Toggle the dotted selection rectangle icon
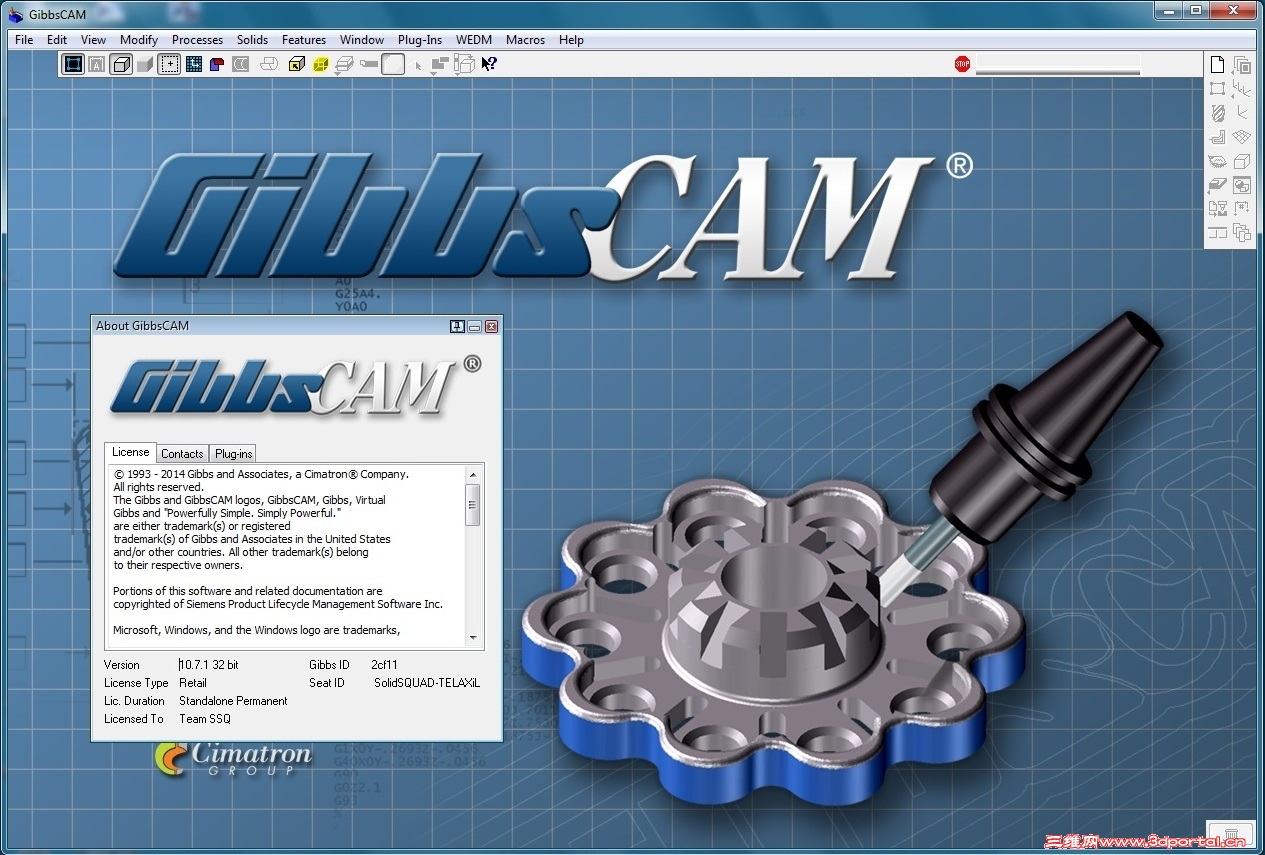The width and height of the screenshot is (1265, 855). click(170, 64)
